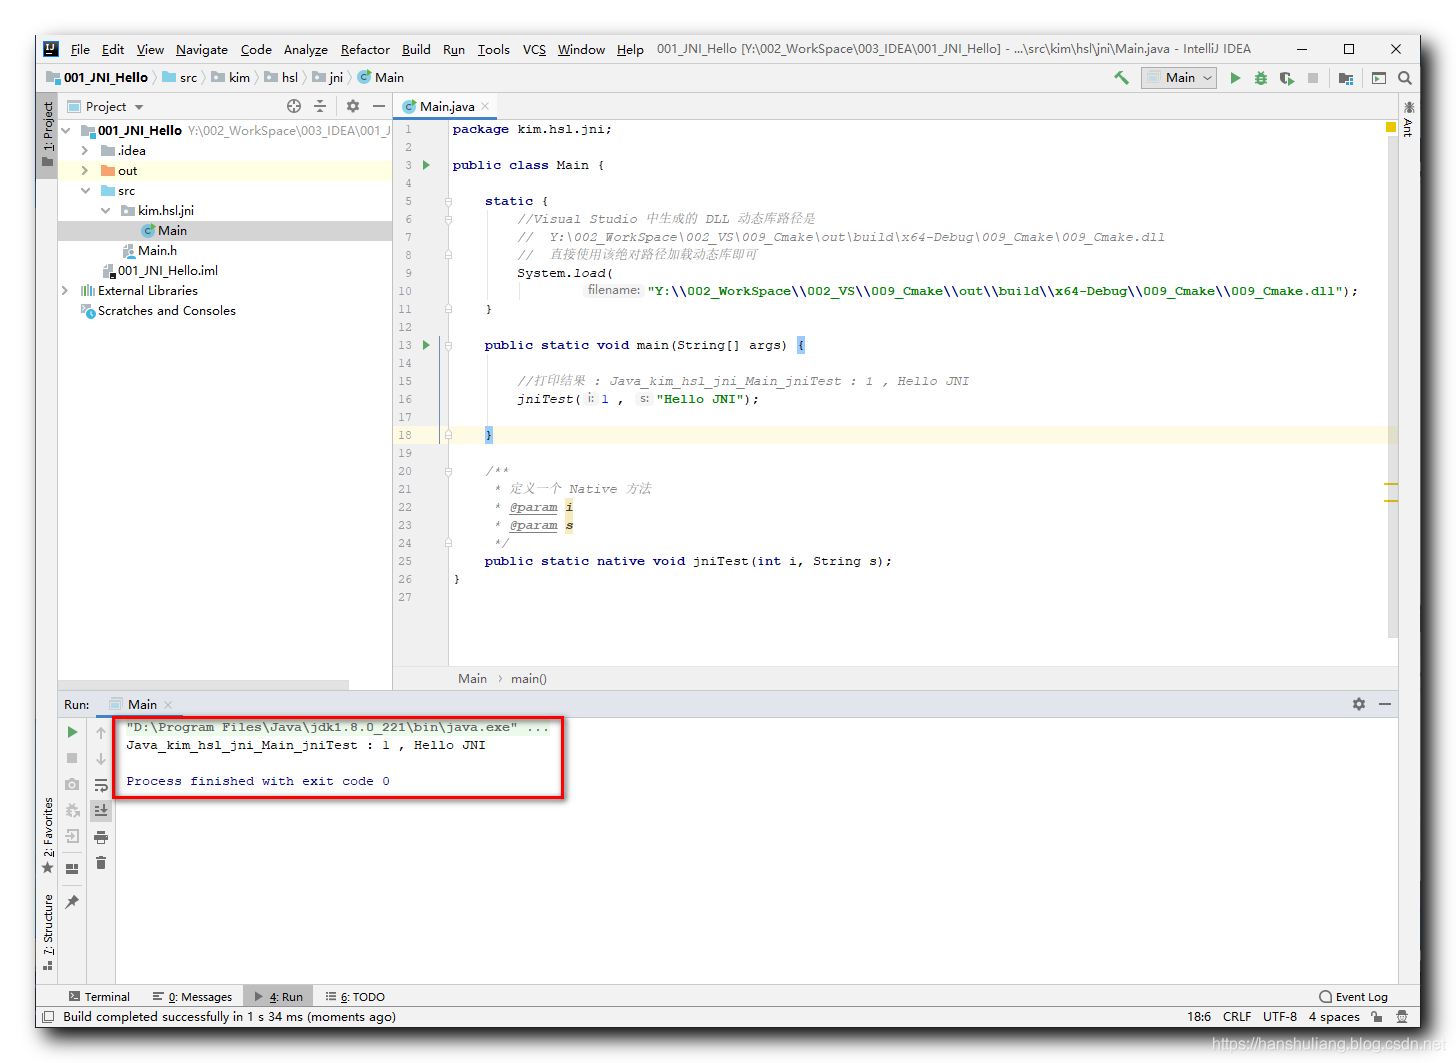
Task: Click the 4: Run tool window button
Action: tap(278, 997)
